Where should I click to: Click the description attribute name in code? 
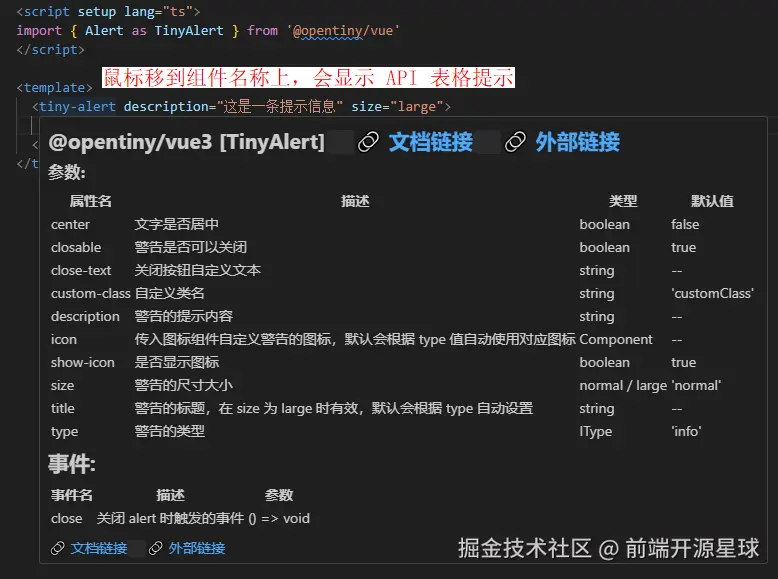click(x=166, y=107)
